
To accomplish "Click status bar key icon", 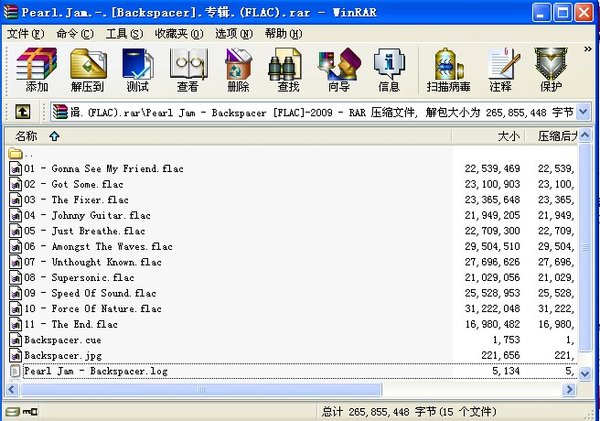I will click(x=30, y=412).
